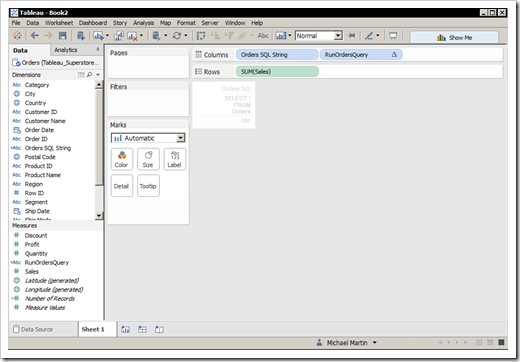The image size is (520, 362).
Task: Open the Refresh dropdown arrow in toolbar
Action: [x=186, y=35]
